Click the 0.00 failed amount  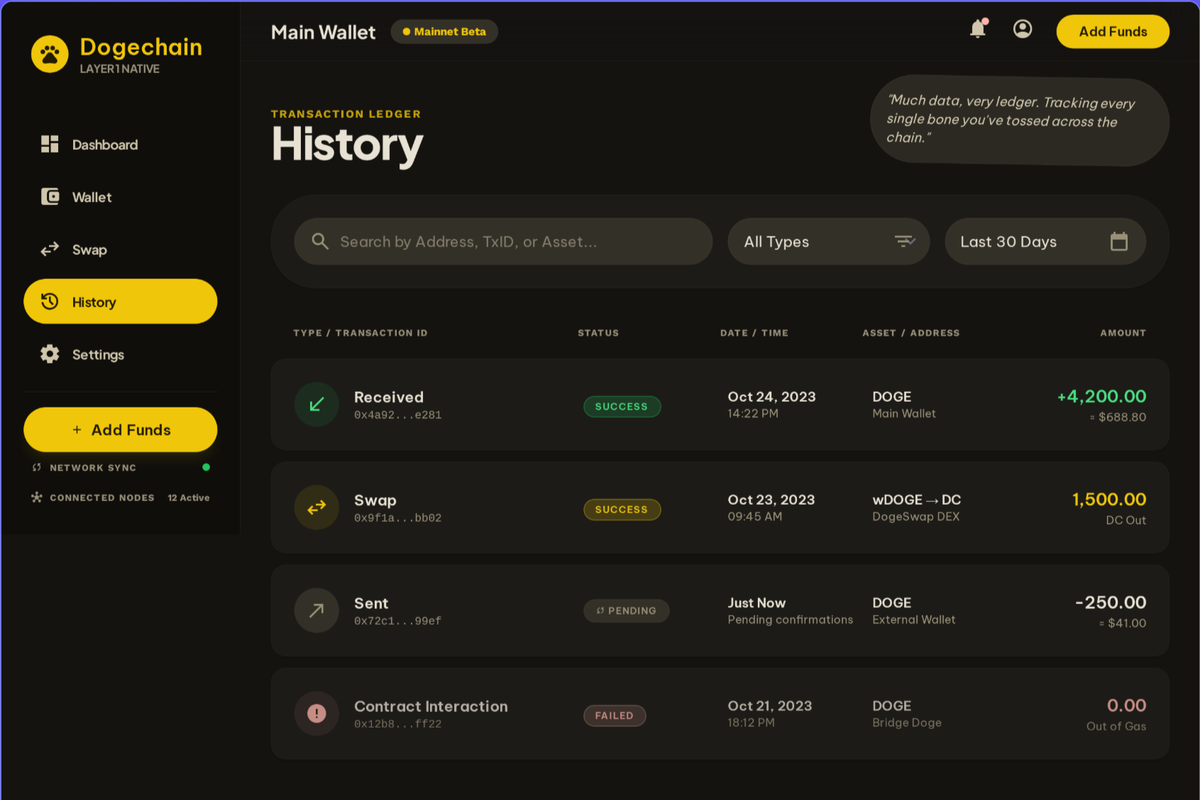click(1127, 705)
